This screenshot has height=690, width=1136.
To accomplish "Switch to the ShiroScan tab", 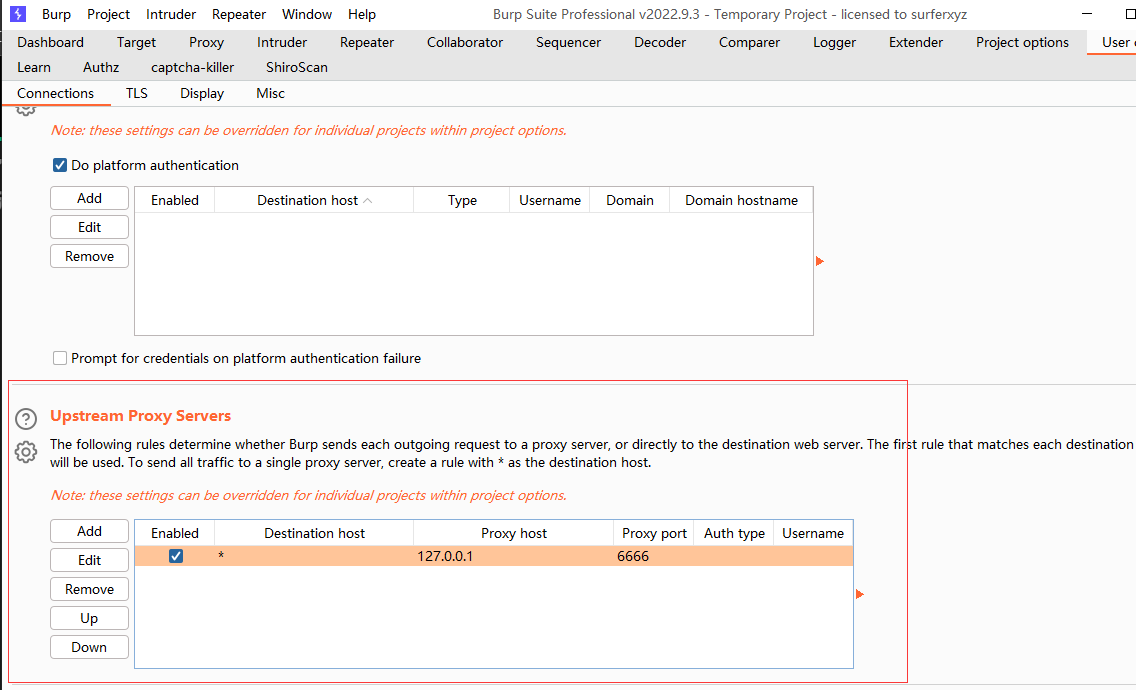I will click(296, 67).
